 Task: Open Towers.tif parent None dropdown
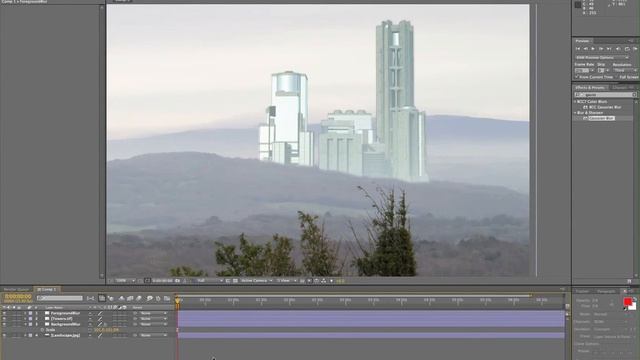[x=153, y=319]
